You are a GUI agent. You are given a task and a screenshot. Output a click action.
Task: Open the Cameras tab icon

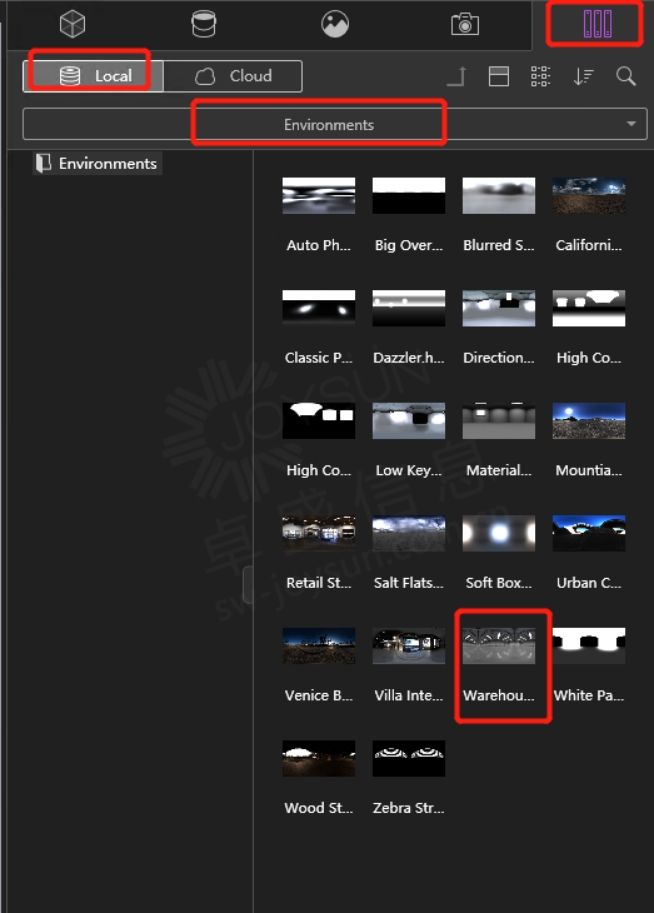tap(465, 24)
